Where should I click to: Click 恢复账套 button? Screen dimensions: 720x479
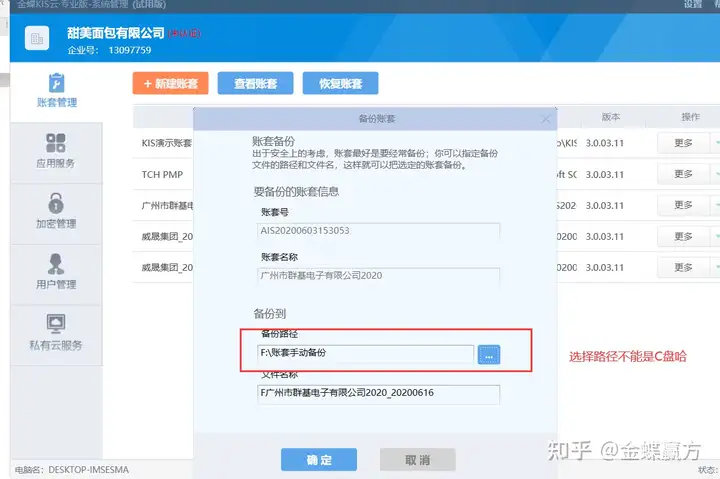coord(340,84)
